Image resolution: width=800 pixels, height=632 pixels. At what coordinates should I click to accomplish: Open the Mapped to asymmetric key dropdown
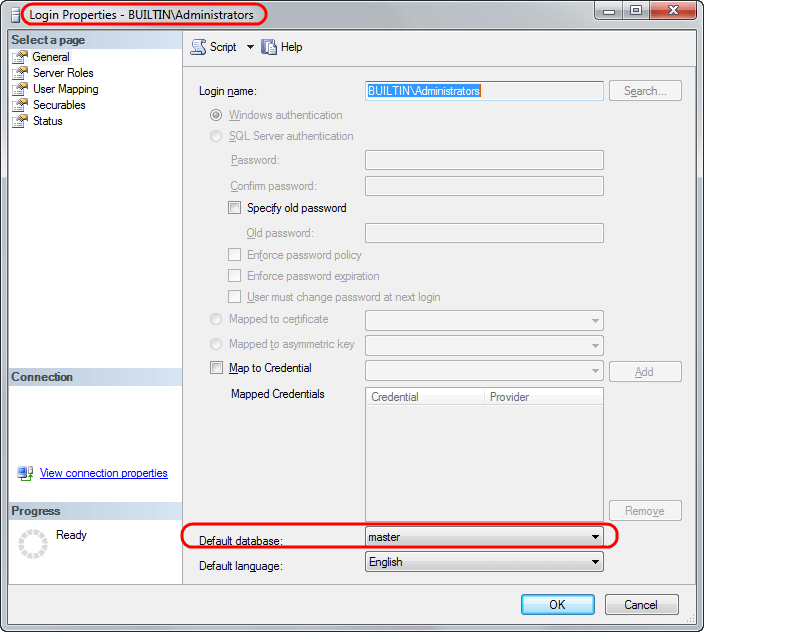(x=484, y=345)
